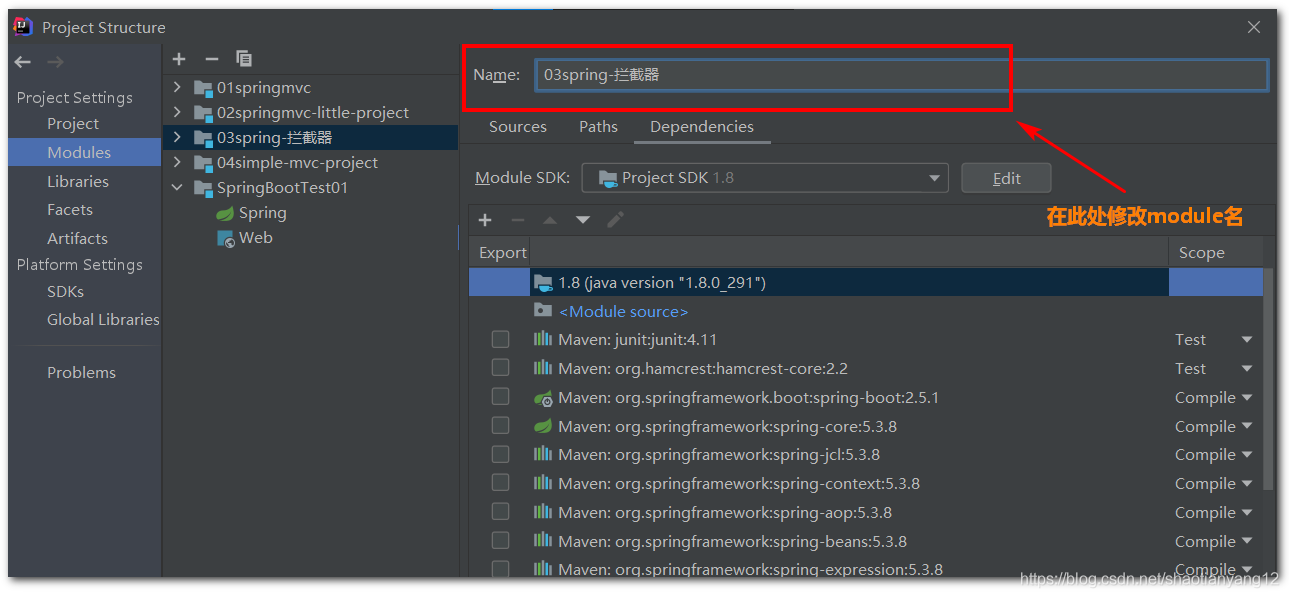Switch to the Paths tab
Image resolution: width=1289 pixels, height=598 pixels.
598,127
